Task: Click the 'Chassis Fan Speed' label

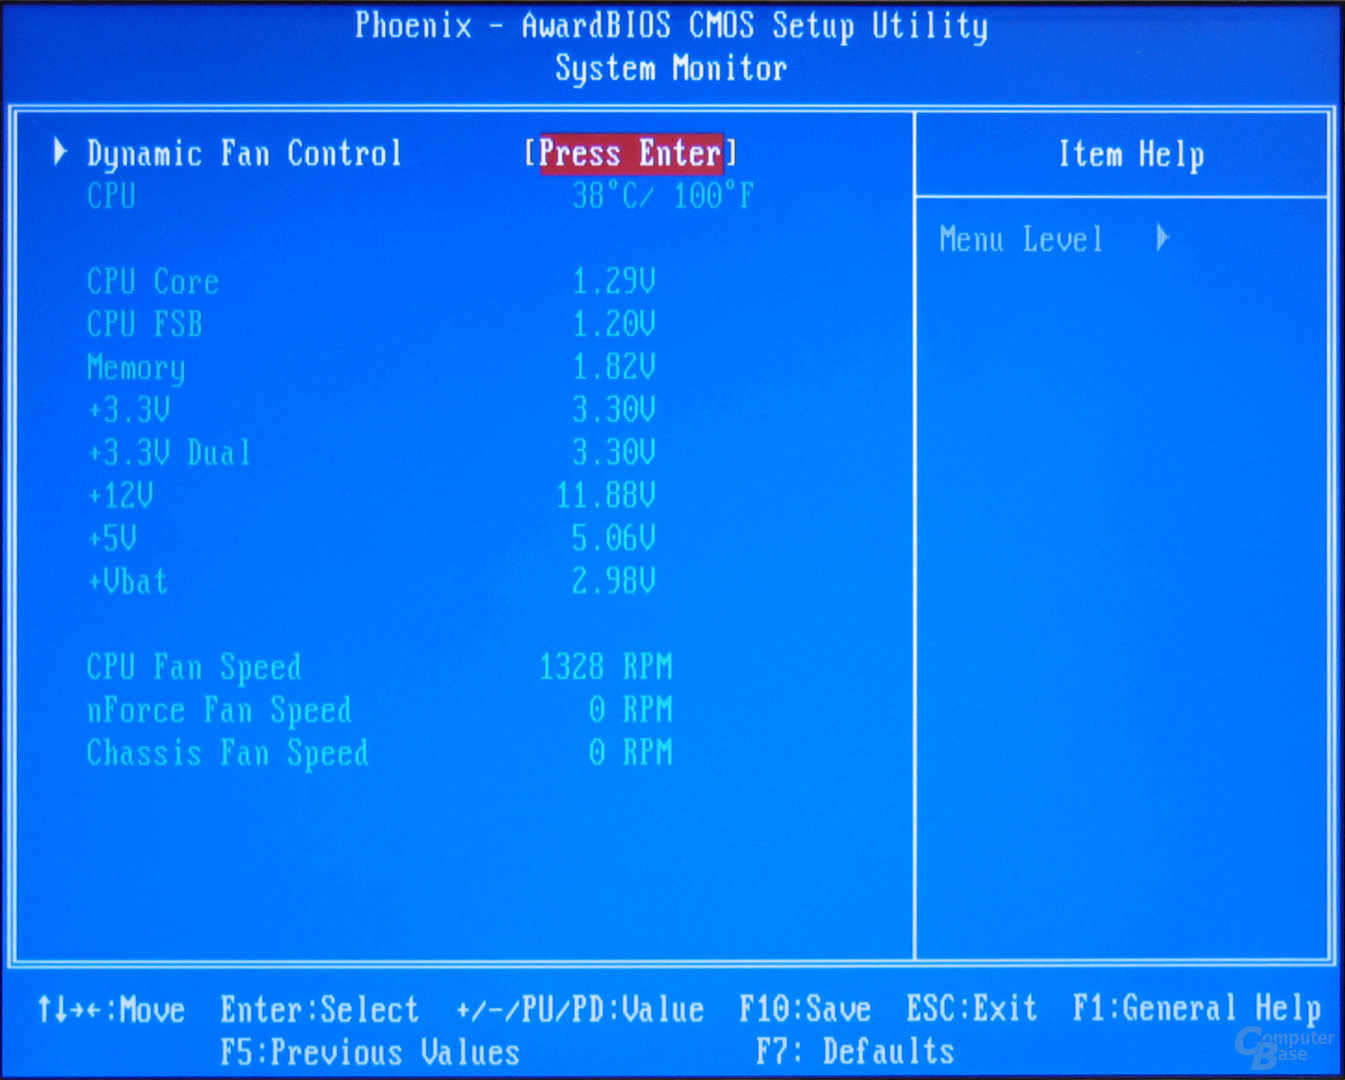Action: (x=227, y=755)
